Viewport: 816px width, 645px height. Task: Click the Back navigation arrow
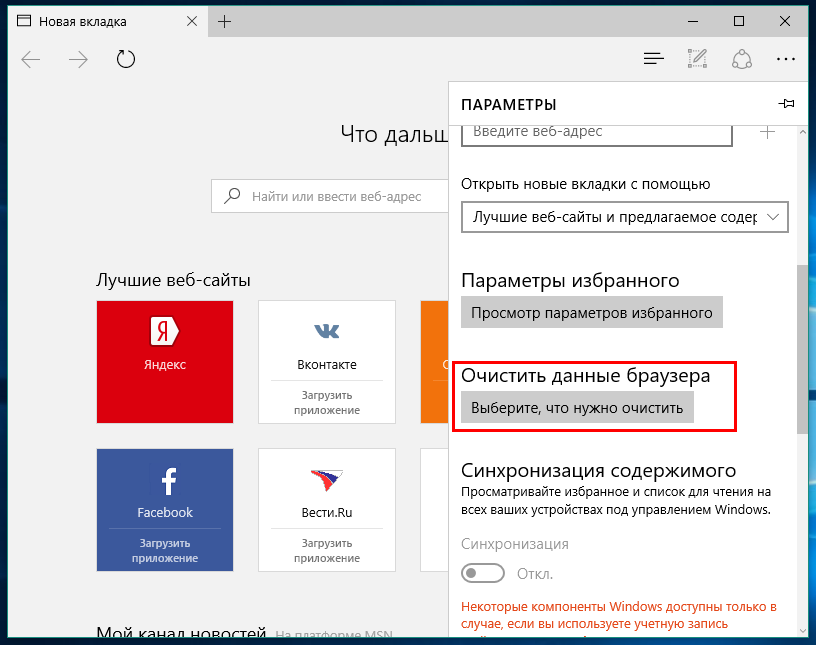31,59
